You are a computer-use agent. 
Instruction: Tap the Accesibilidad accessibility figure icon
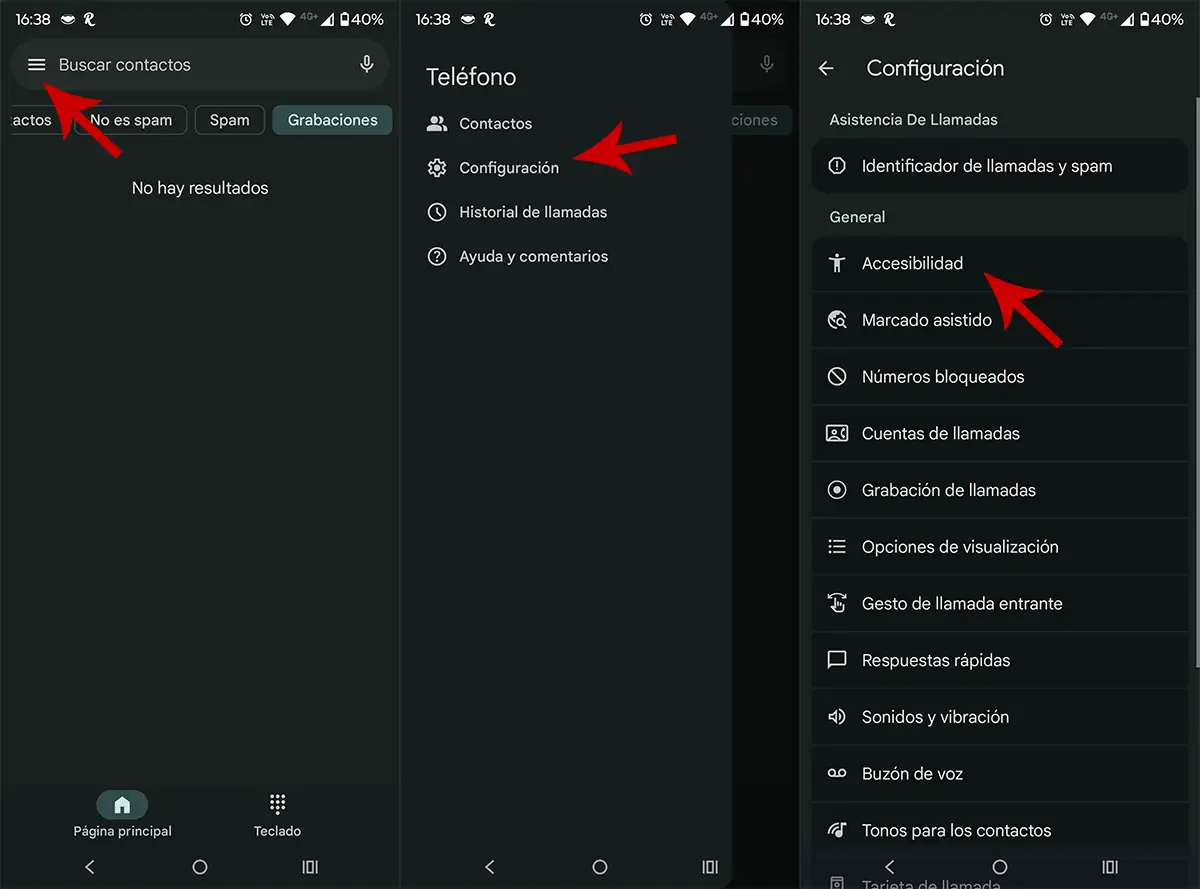(836, 263)
